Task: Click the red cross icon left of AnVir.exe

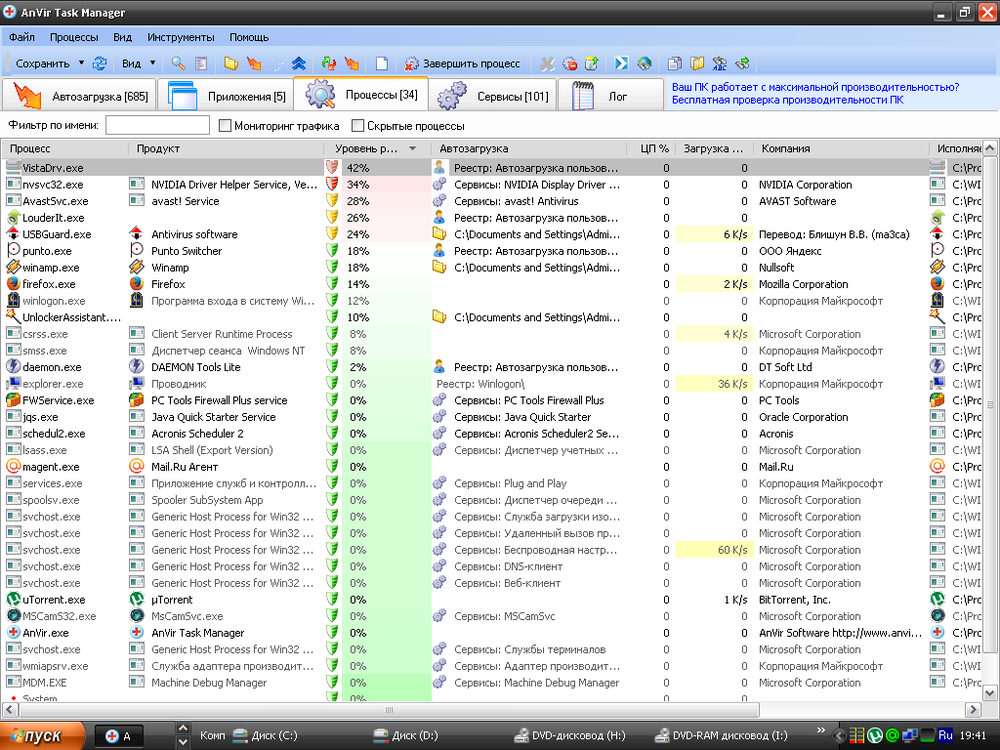Action: point(13,633)
